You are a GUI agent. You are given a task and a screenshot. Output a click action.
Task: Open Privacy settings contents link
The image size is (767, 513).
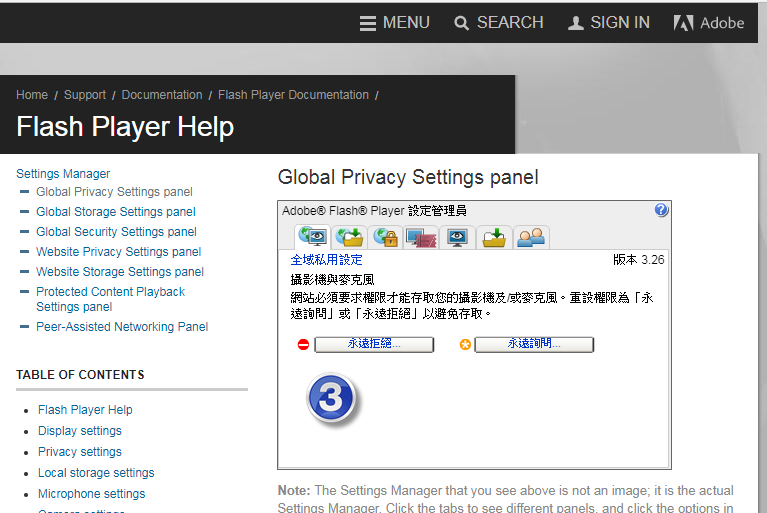point(80,452)
